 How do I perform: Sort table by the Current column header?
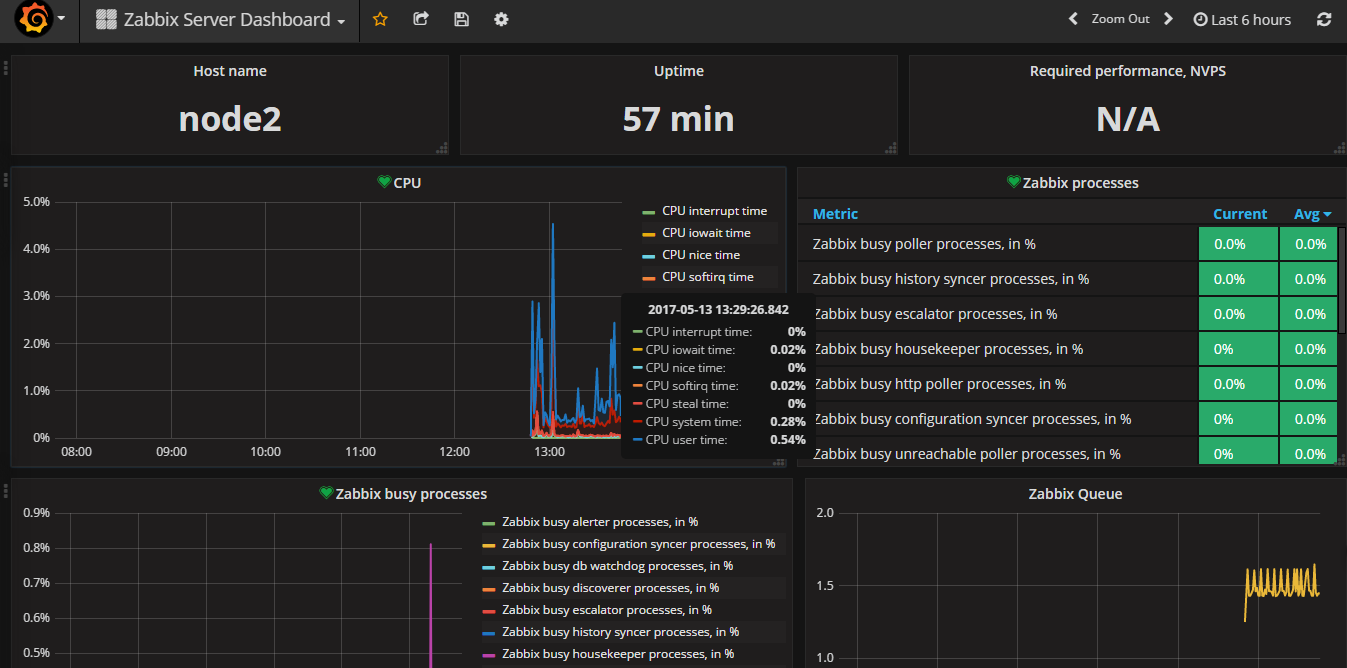click(x=1240, y=214)
